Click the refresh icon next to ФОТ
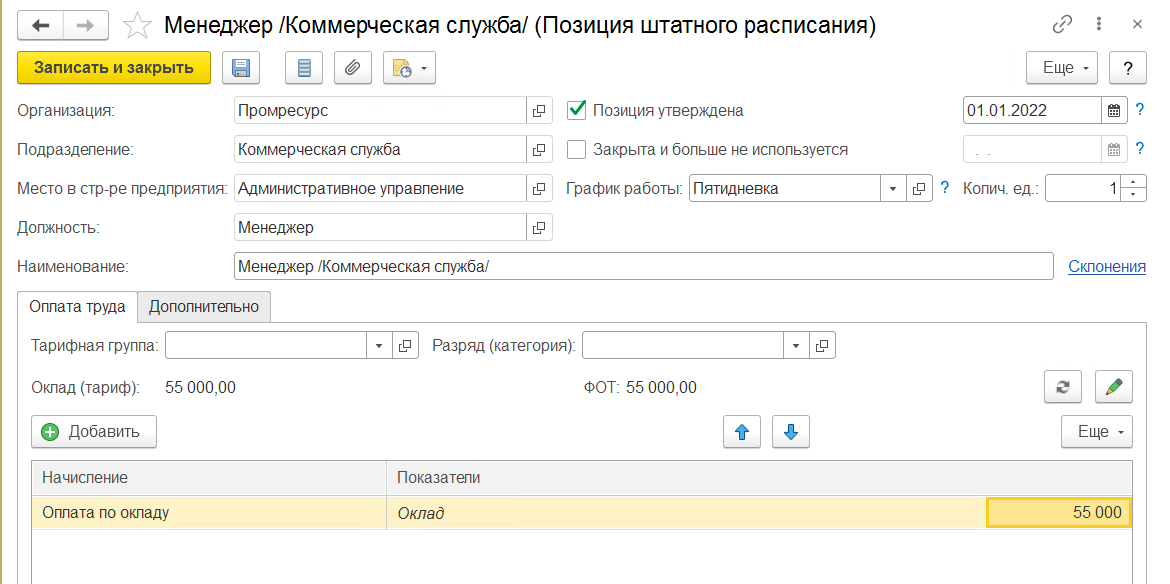 1063,387
